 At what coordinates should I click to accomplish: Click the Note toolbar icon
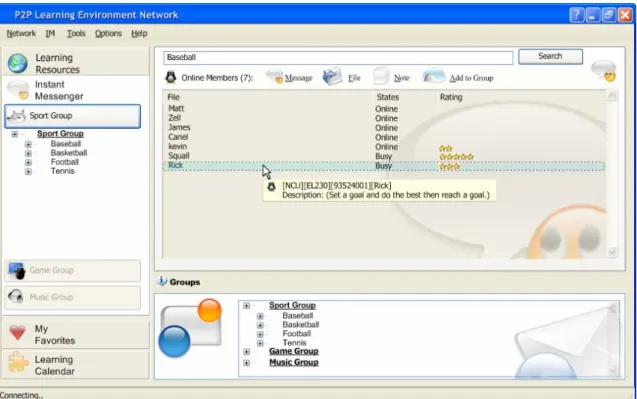click(381, 76)
